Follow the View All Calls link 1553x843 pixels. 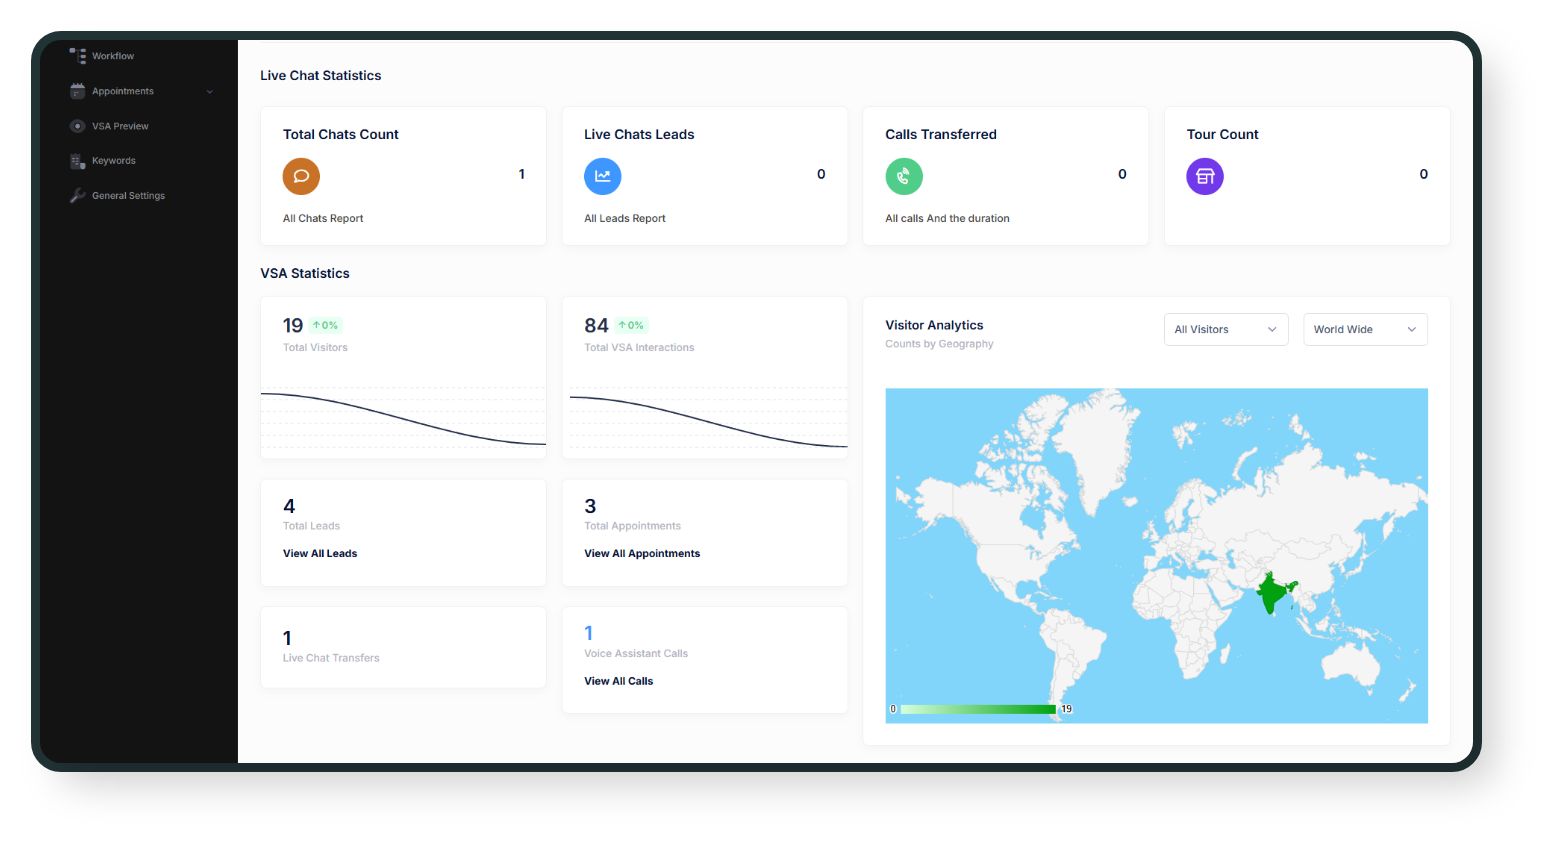coord(618,682)
